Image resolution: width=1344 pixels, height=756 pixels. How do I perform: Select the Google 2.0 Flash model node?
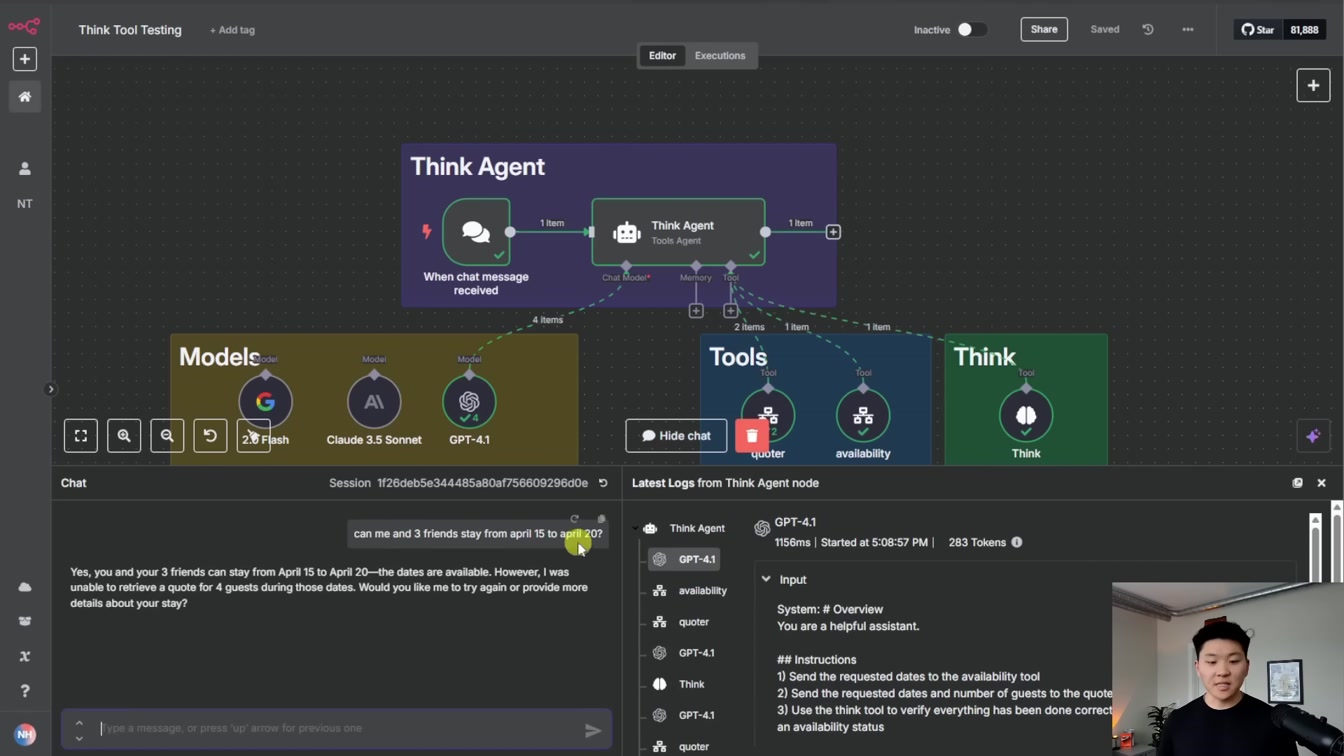point(265,402)
